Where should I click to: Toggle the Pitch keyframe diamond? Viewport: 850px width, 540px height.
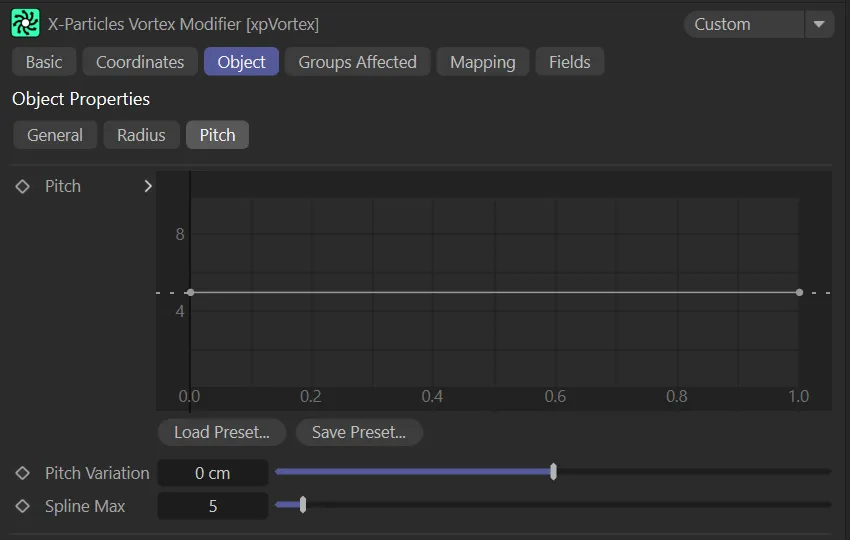coord(23,187)
